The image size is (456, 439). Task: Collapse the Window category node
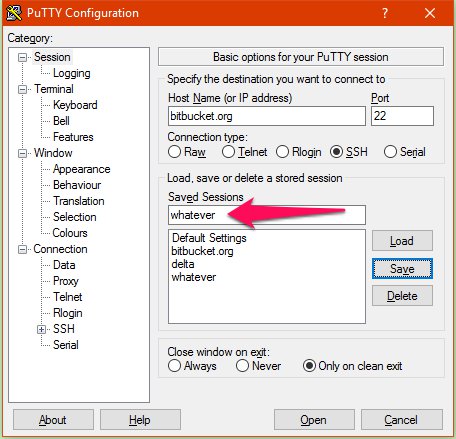22,154
